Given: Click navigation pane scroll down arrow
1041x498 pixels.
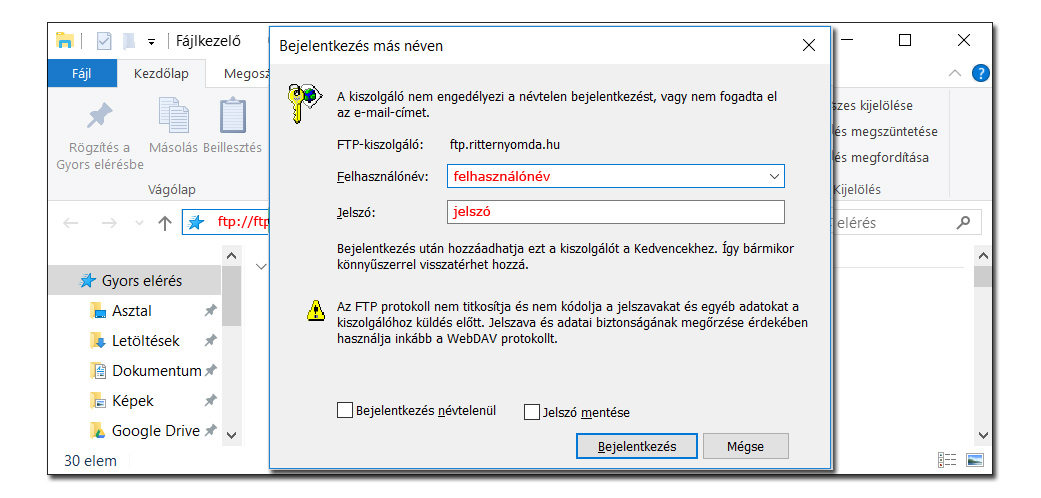Looking at the screenshot, I should [x=231, y=435].
